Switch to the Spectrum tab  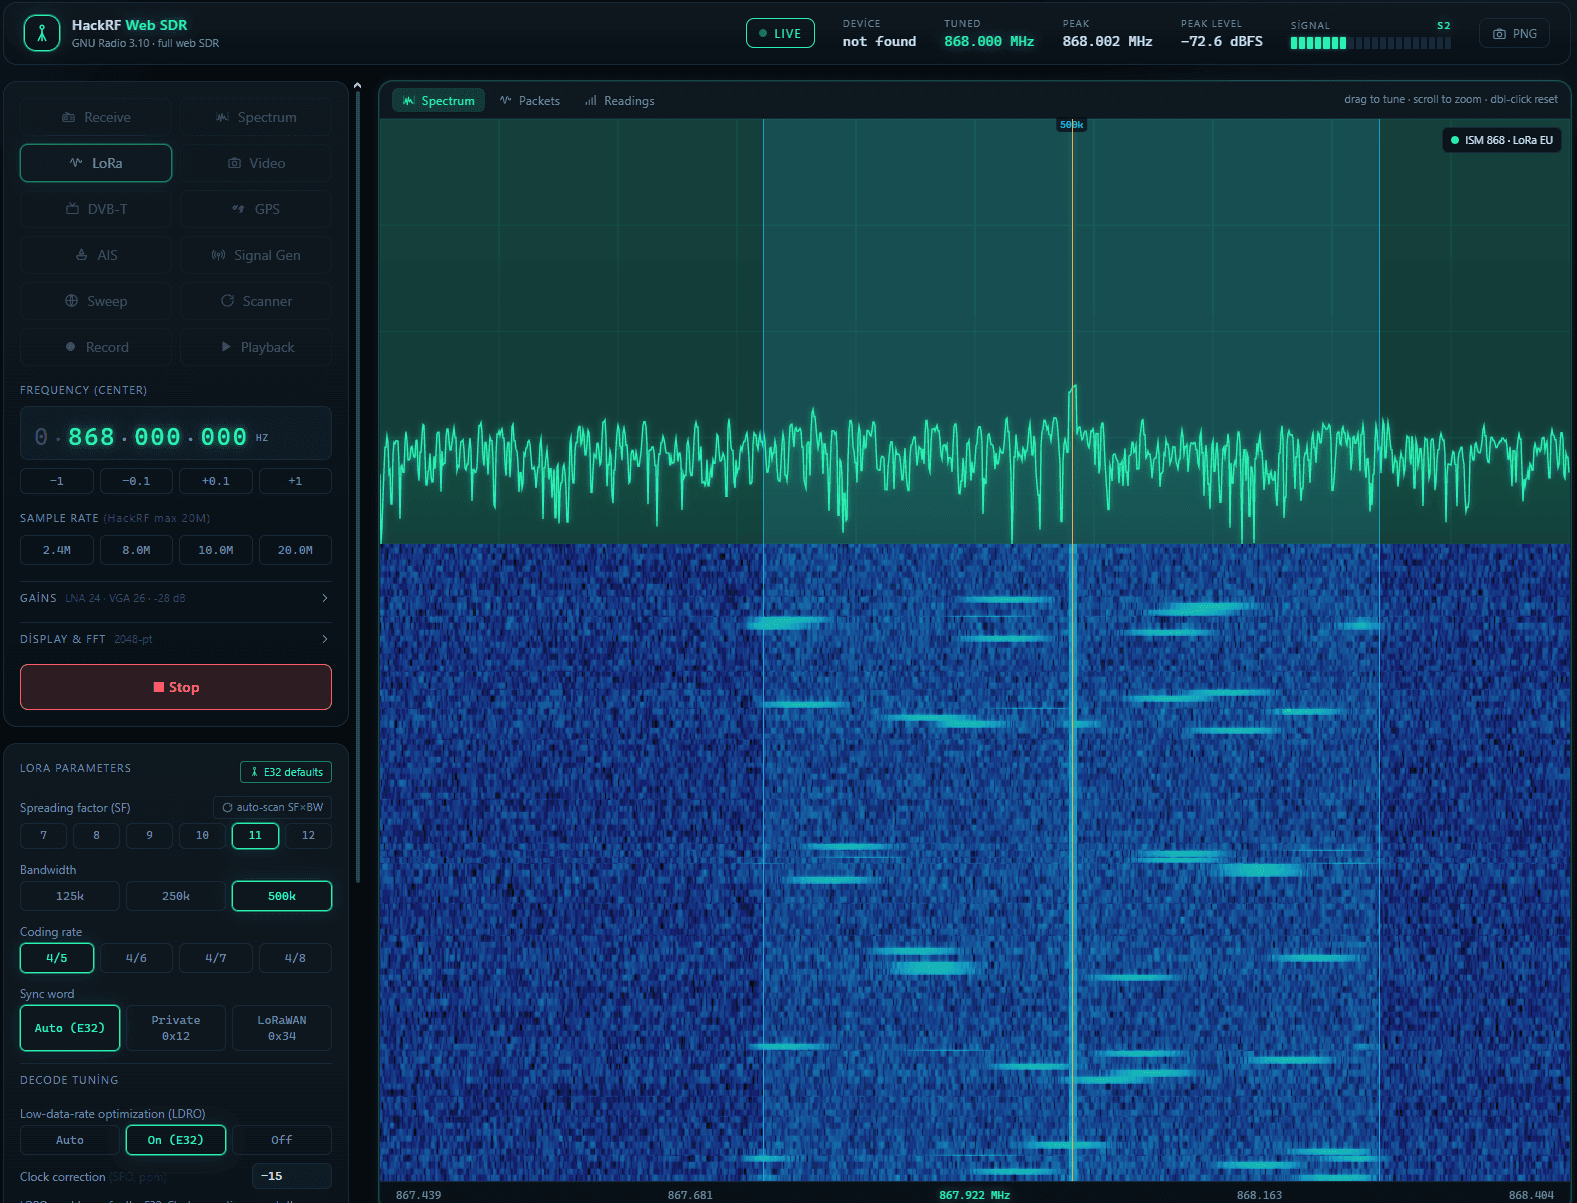tap(438, 101)
